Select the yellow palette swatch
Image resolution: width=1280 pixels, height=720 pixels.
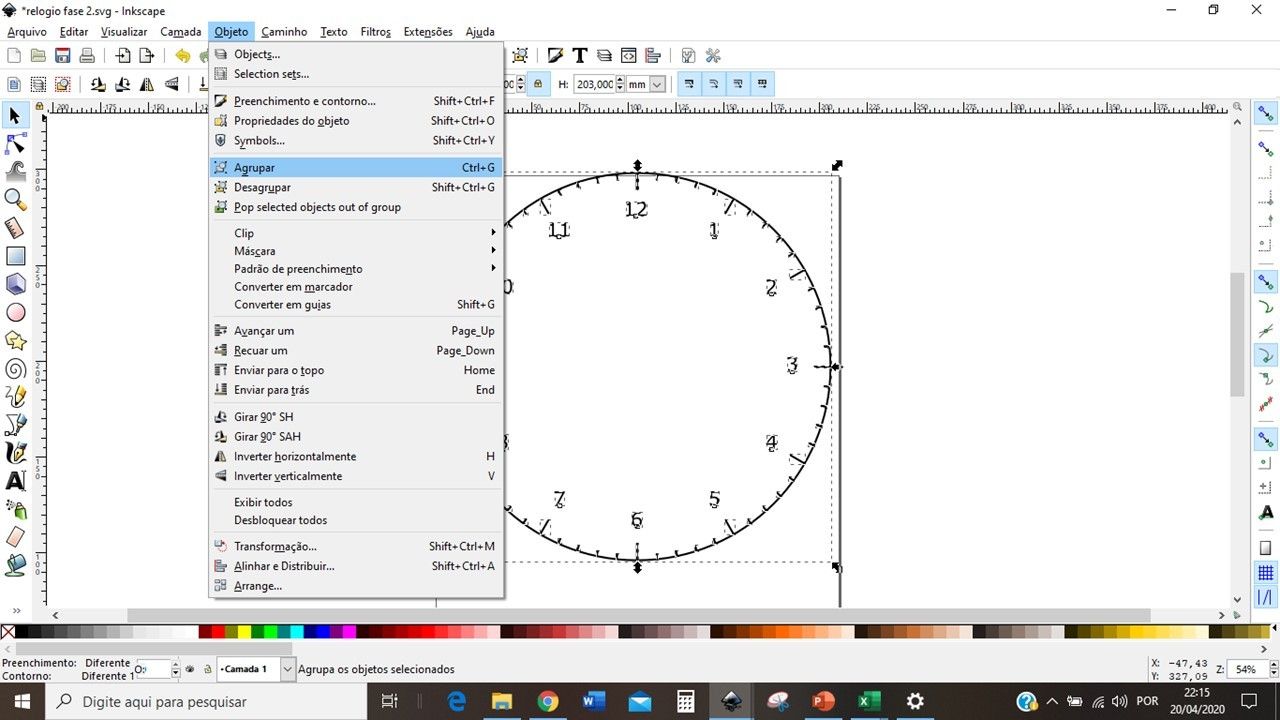[244, 632]
